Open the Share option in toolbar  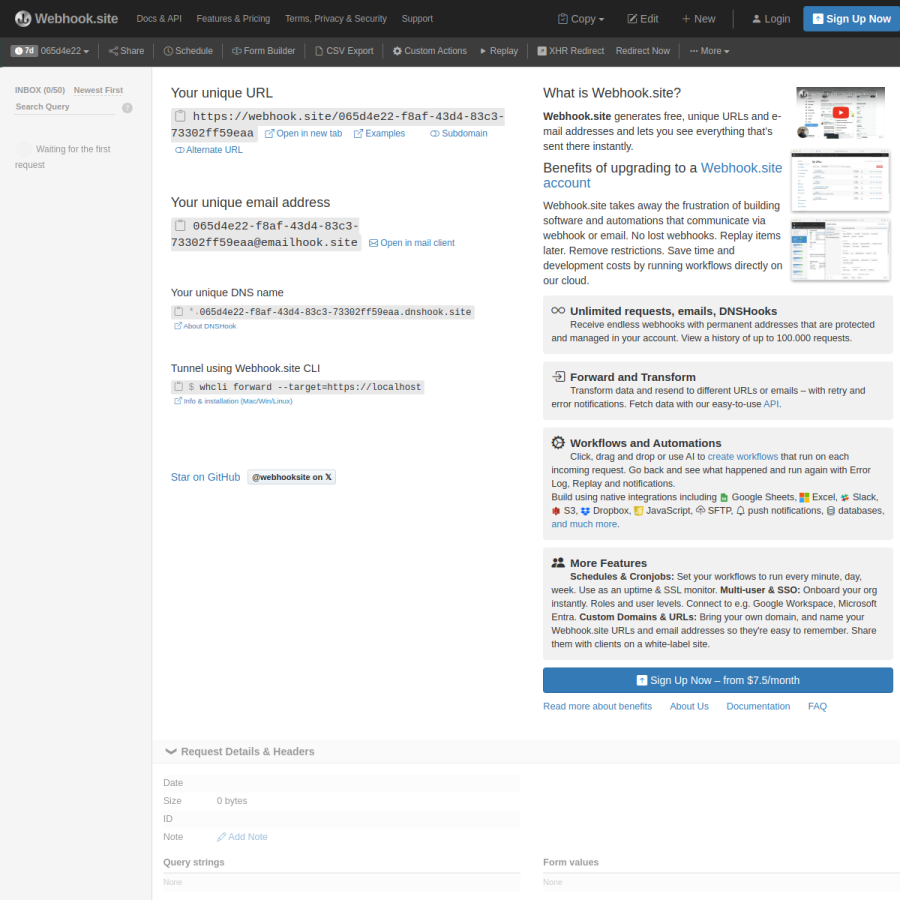pos(126,51)
